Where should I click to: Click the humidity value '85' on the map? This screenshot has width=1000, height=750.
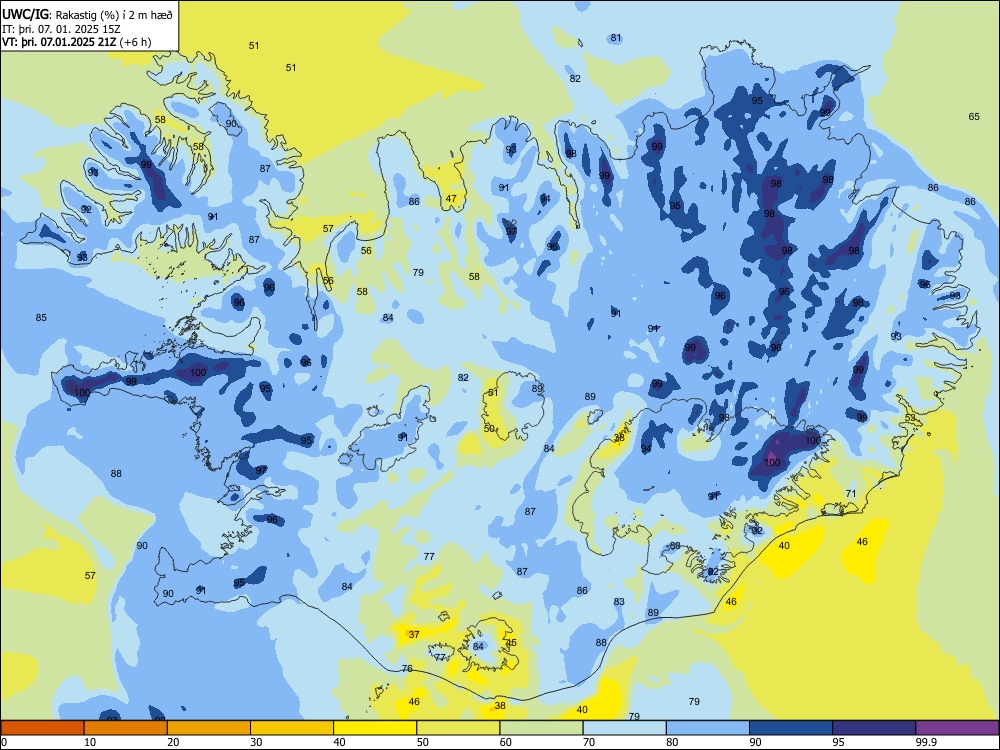(x=41, y=318)
